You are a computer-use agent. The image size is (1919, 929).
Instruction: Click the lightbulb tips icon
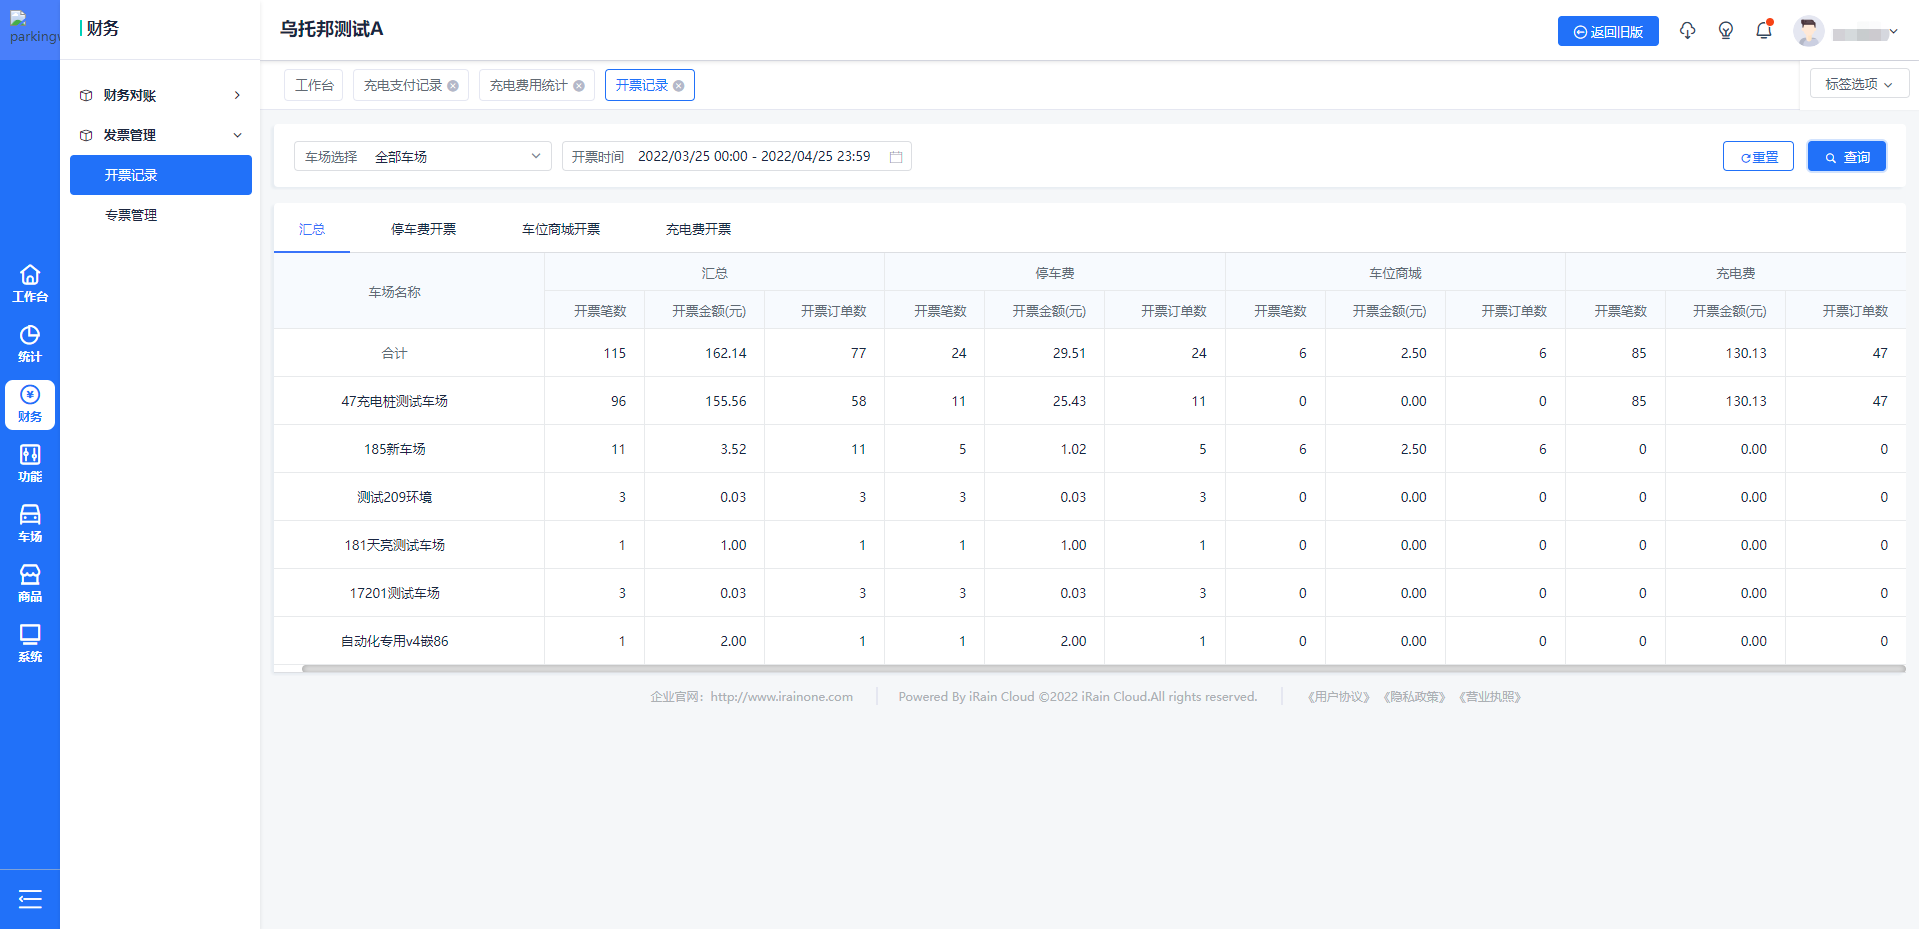point(1725,31)
